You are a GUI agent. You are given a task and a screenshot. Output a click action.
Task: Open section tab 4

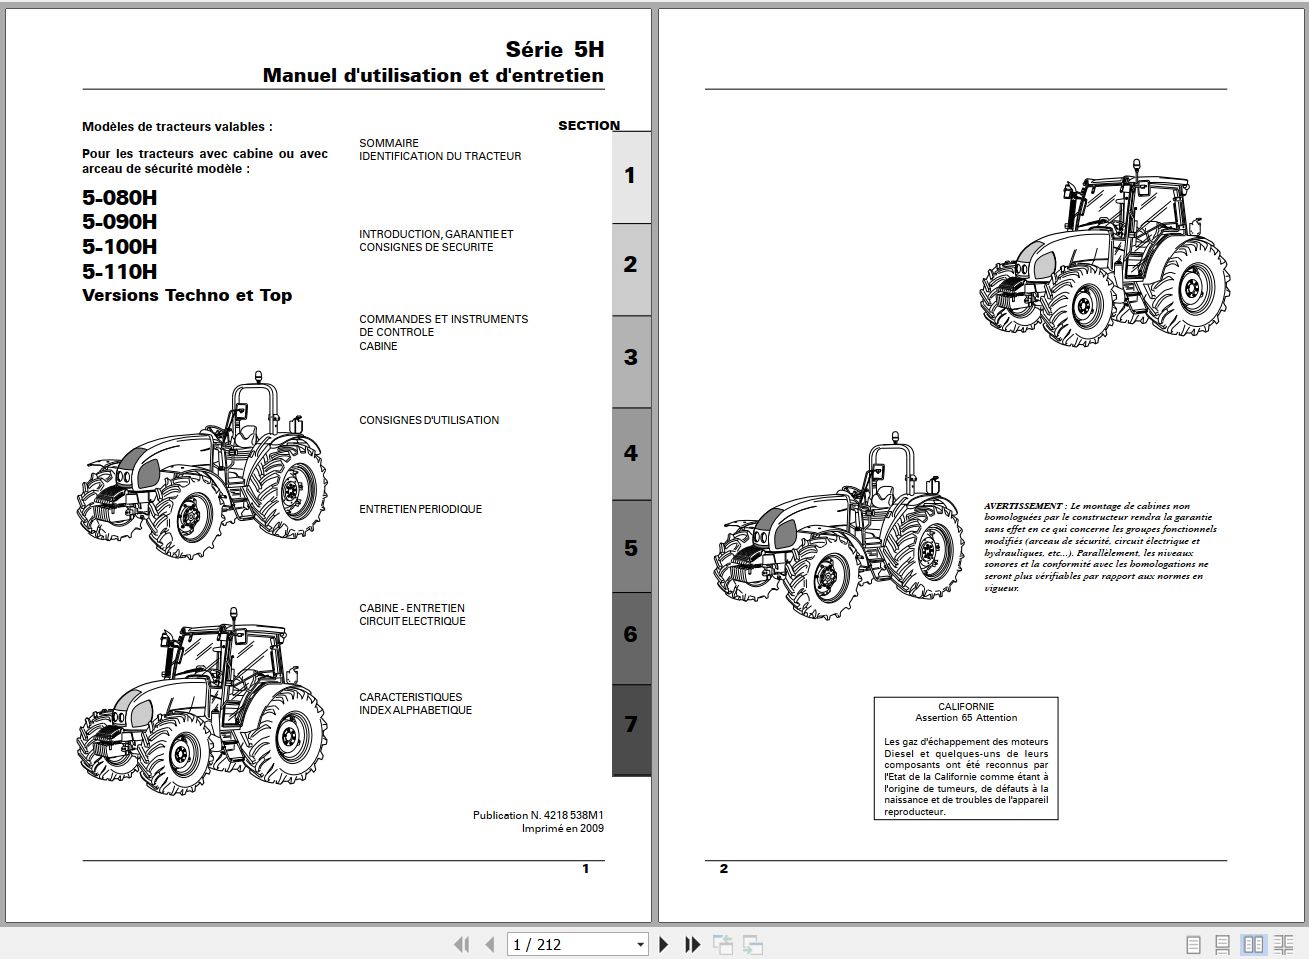tap(631, 453)
